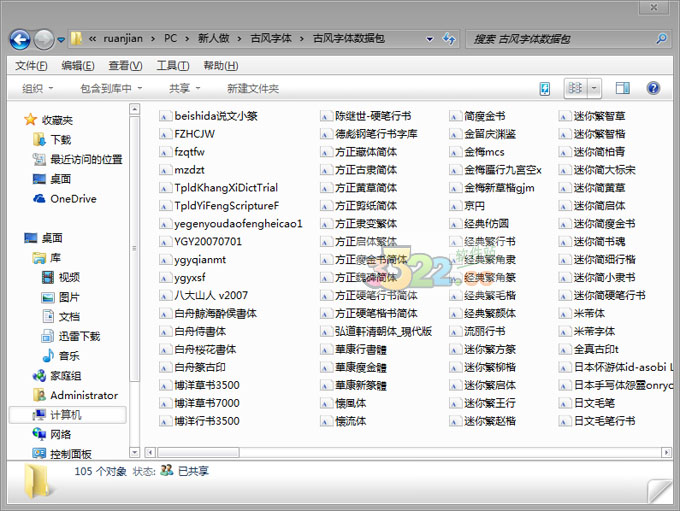
Task: Select the 简瘦金书 font file
Action: coord(477,116)
